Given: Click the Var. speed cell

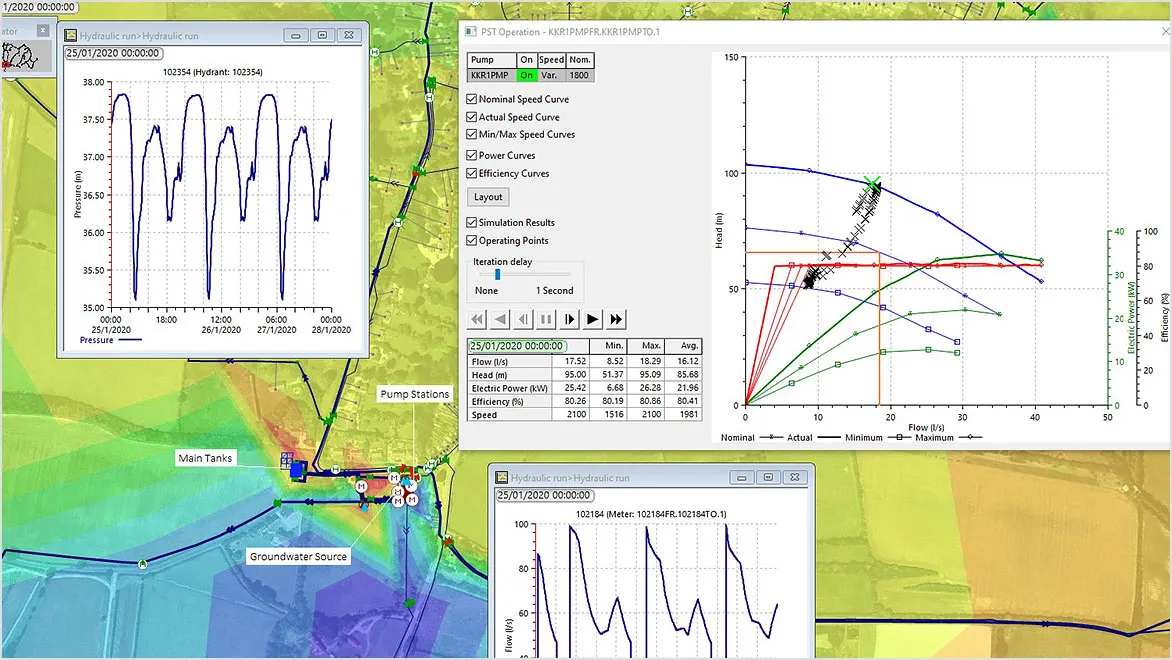Looking at the screenshot, I should tap(551, 75).
